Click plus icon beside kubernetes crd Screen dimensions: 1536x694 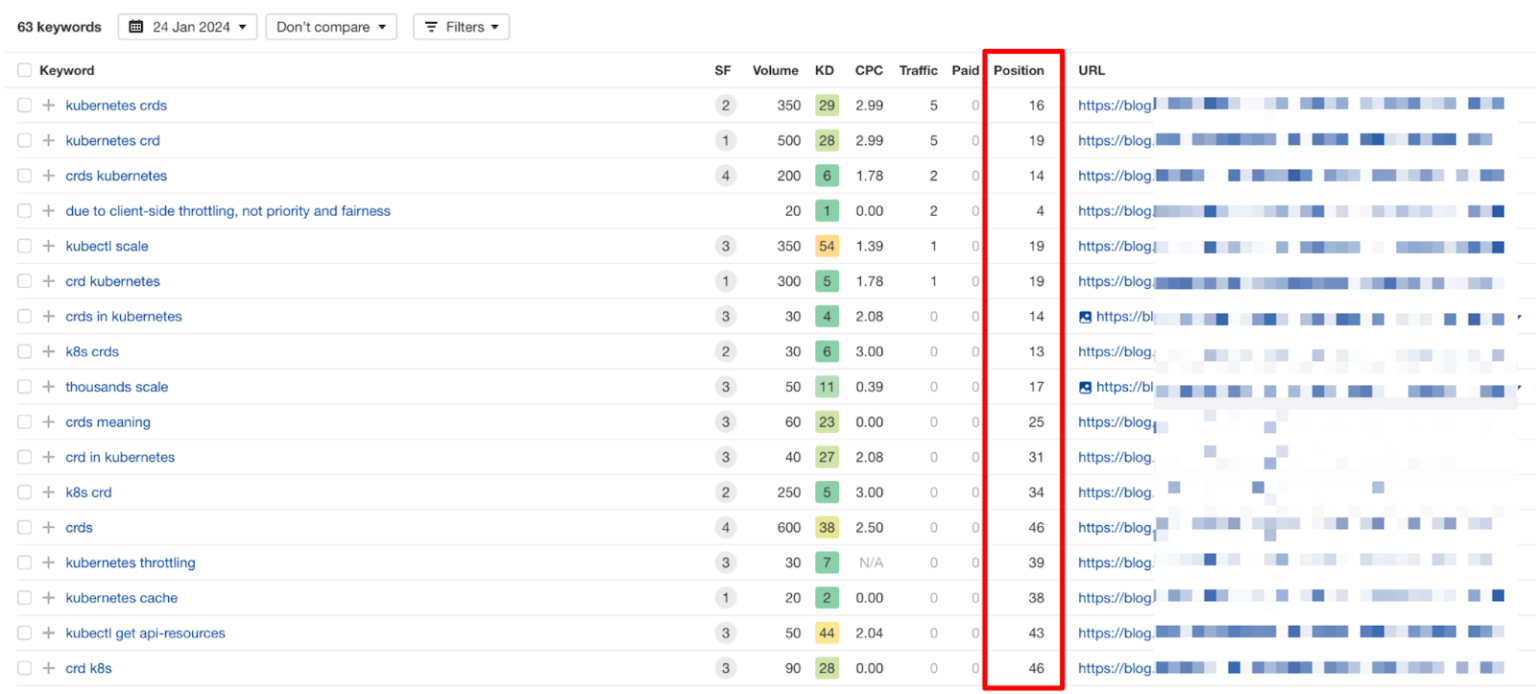coord(48,141)
